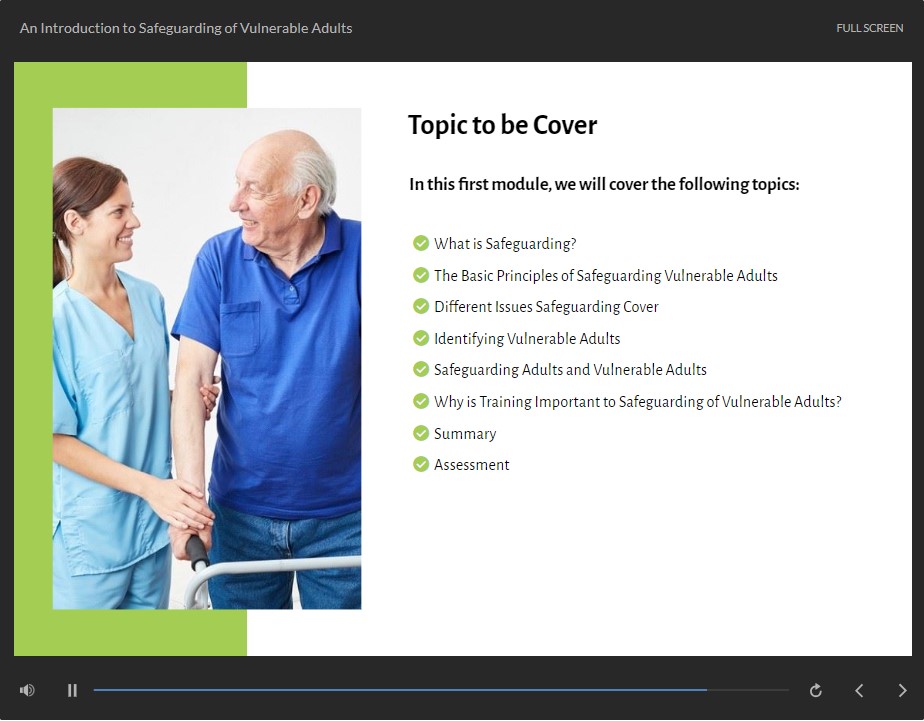This screenshot has width=924, height=721.
Task: Advance to the next slide arrow
Action: pos(902,690)
